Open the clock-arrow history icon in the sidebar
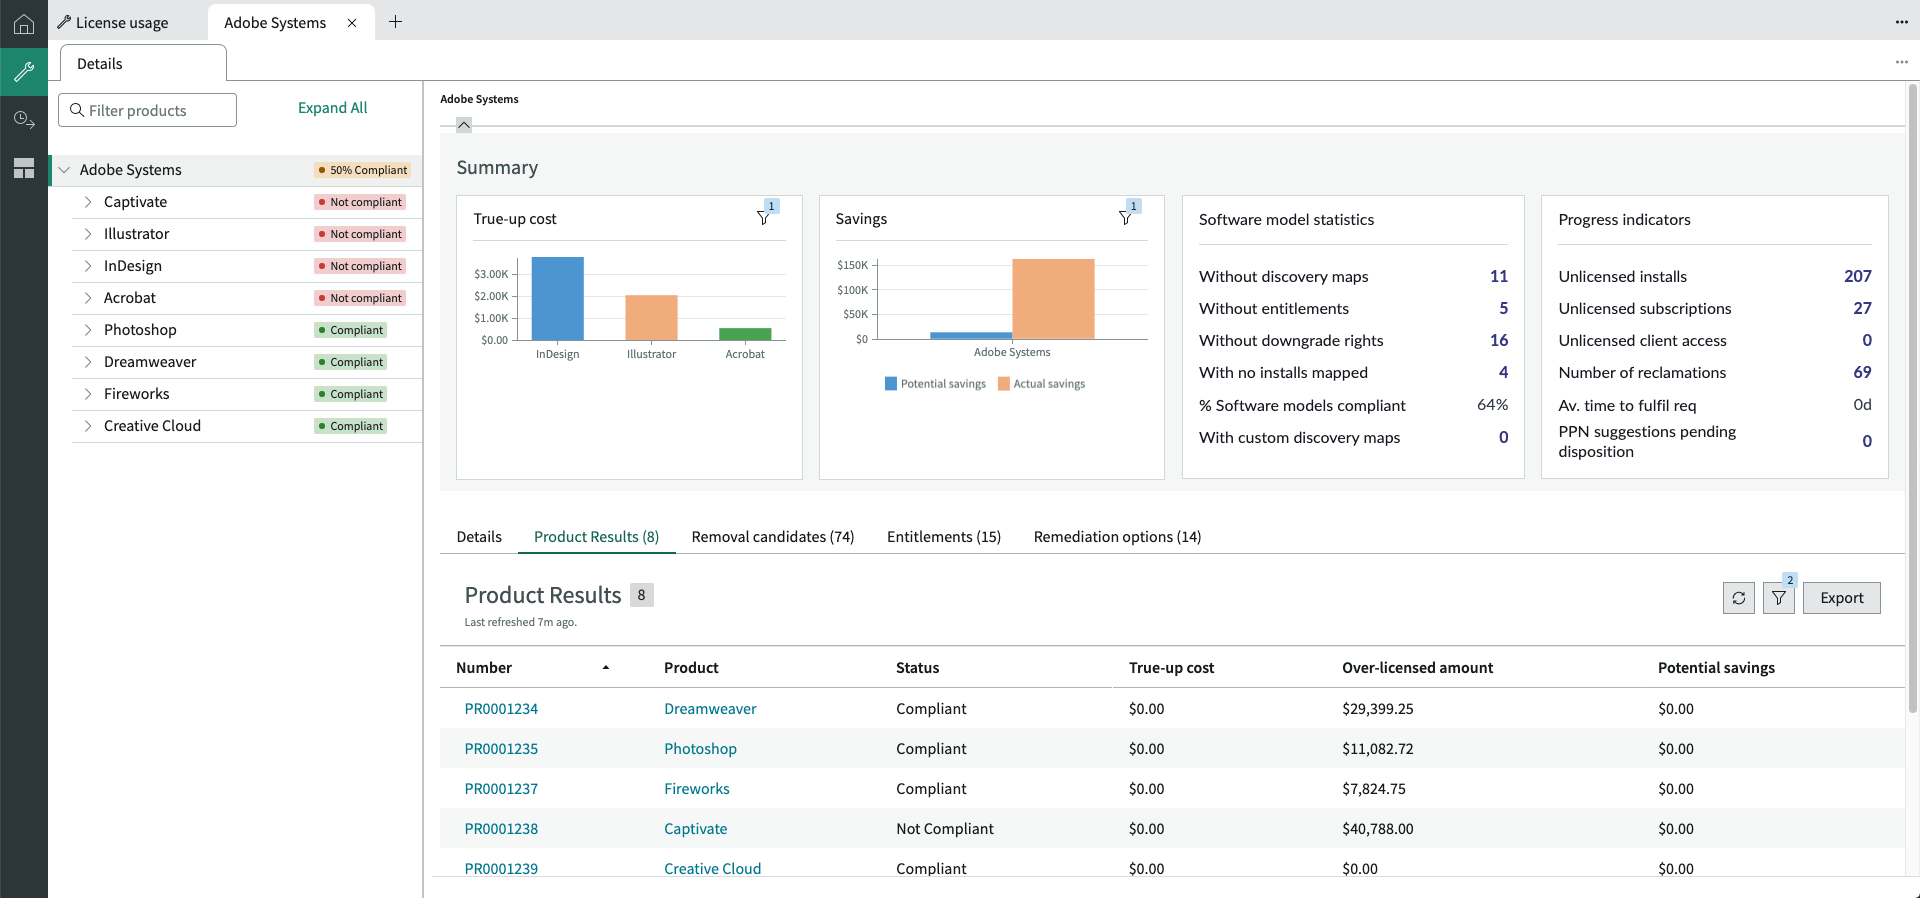Viewport: 1920px width, 898px height. coord(24,120)
